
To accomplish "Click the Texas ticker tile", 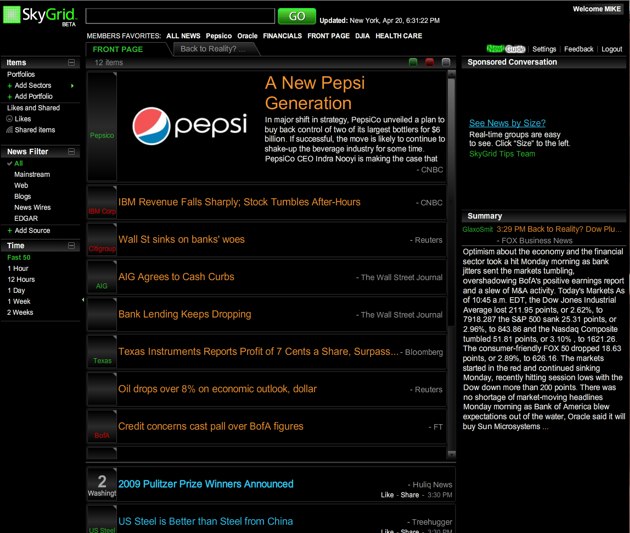I will (102, 351).
